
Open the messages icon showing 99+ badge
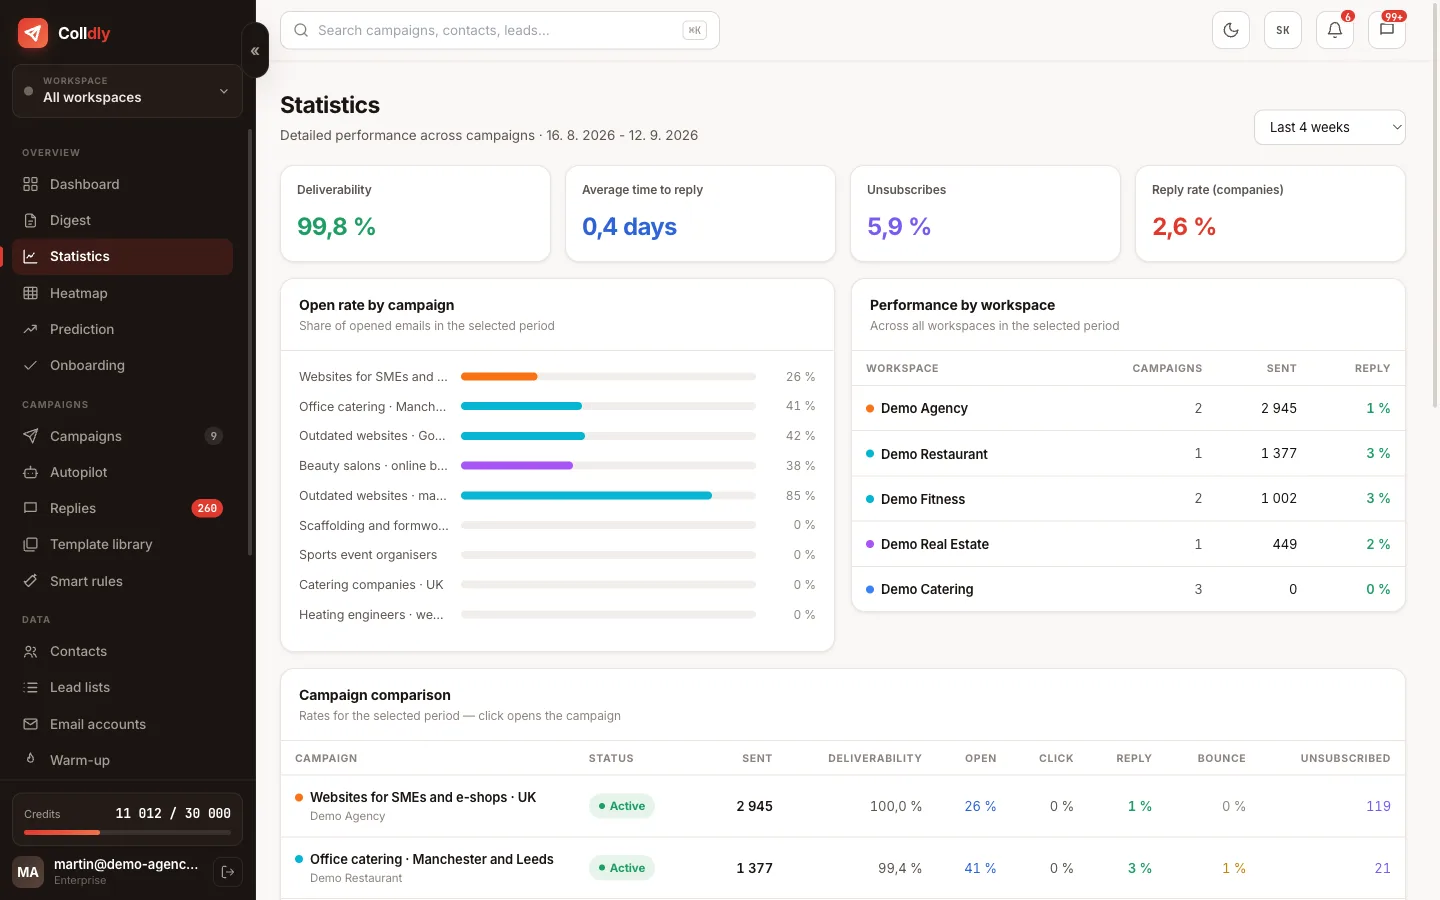click(x=1387, y=30)
